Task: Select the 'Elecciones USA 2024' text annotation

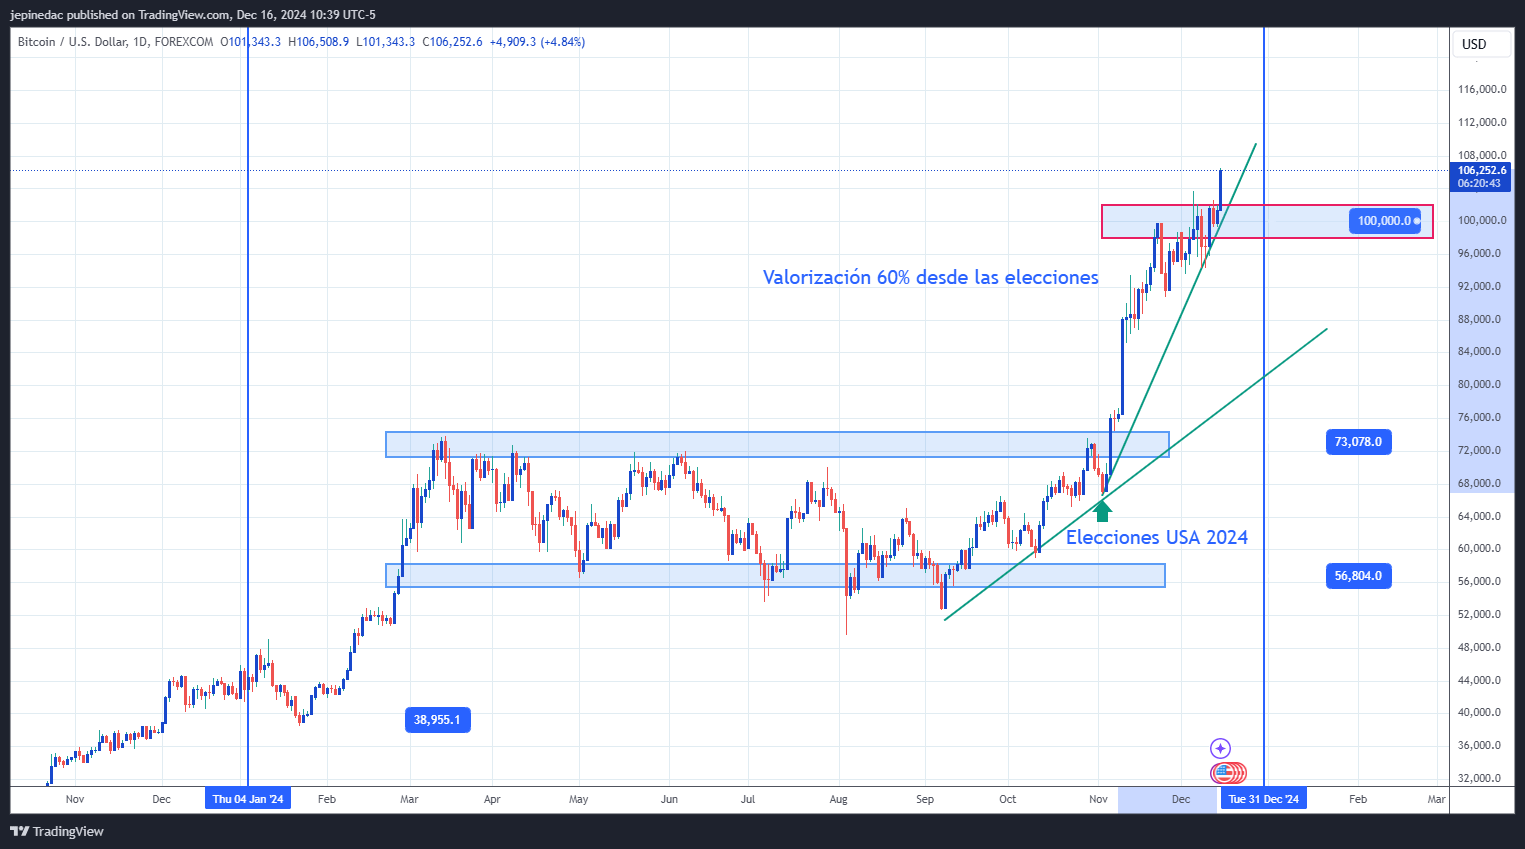Action: click(x=1157, y=538)
